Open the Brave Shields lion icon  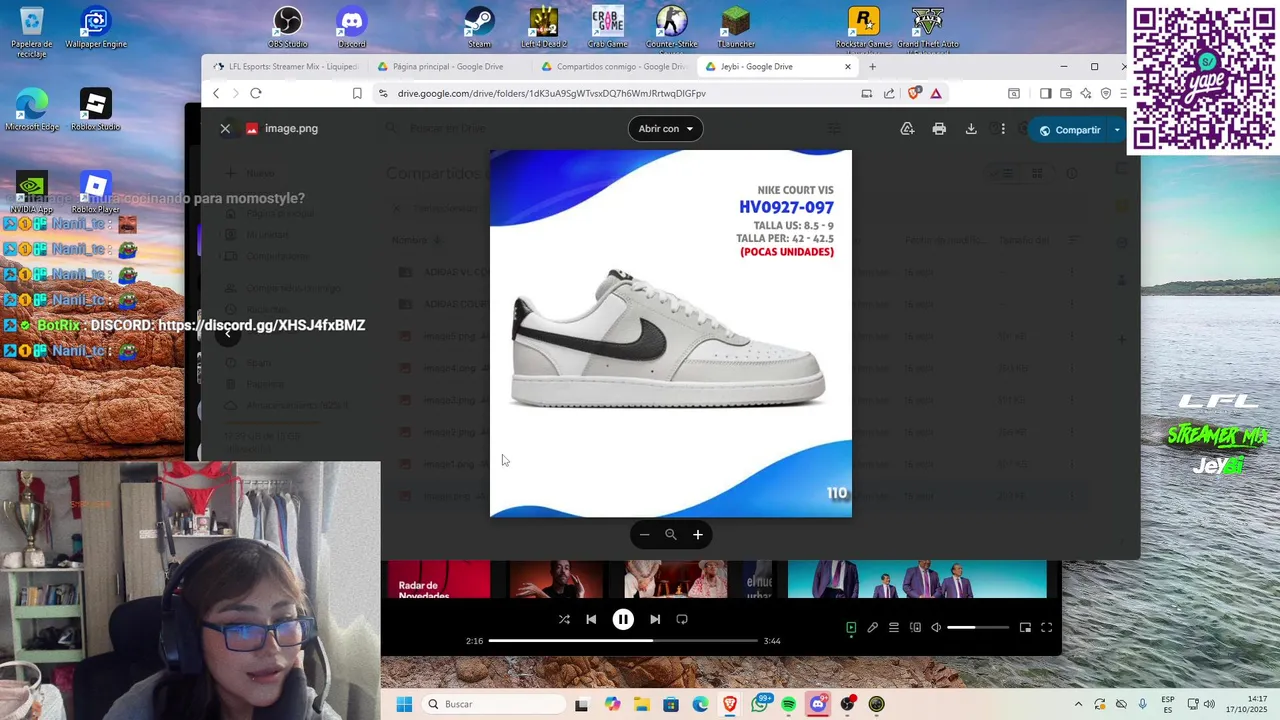[914, 93]
